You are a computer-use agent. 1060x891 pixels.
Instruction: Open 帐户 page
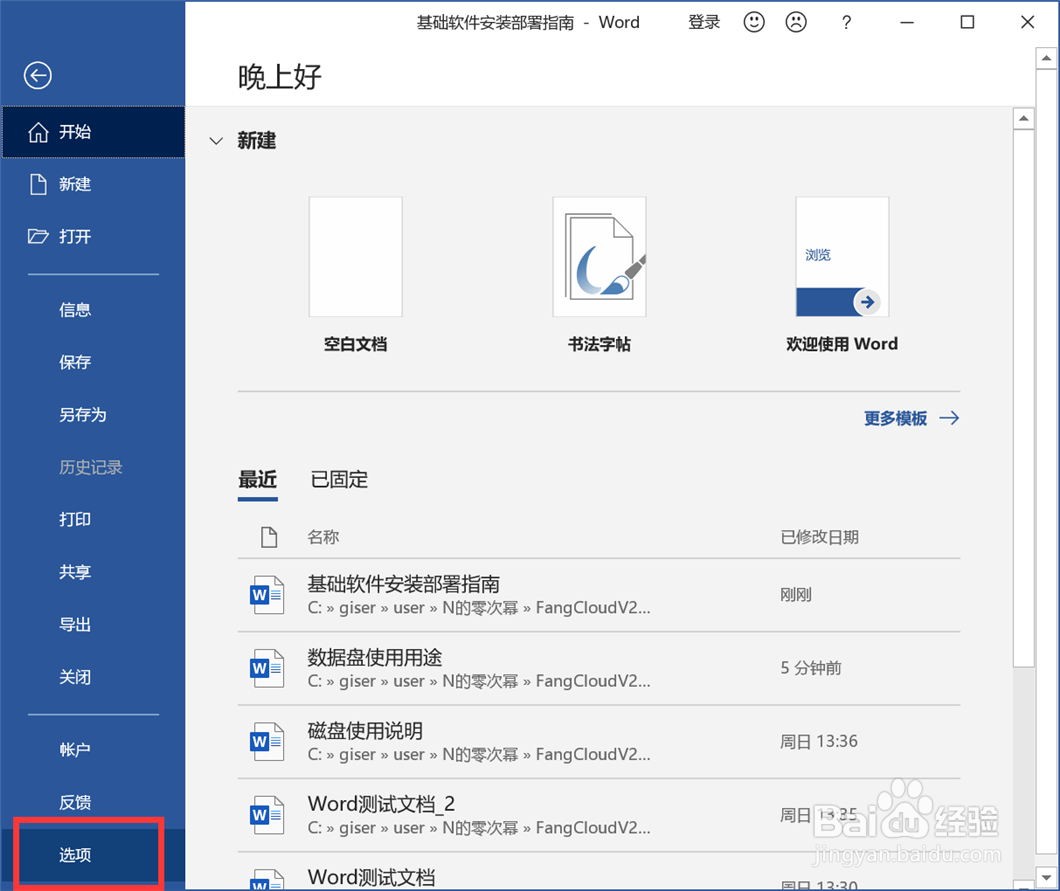(x=93, y=750)
